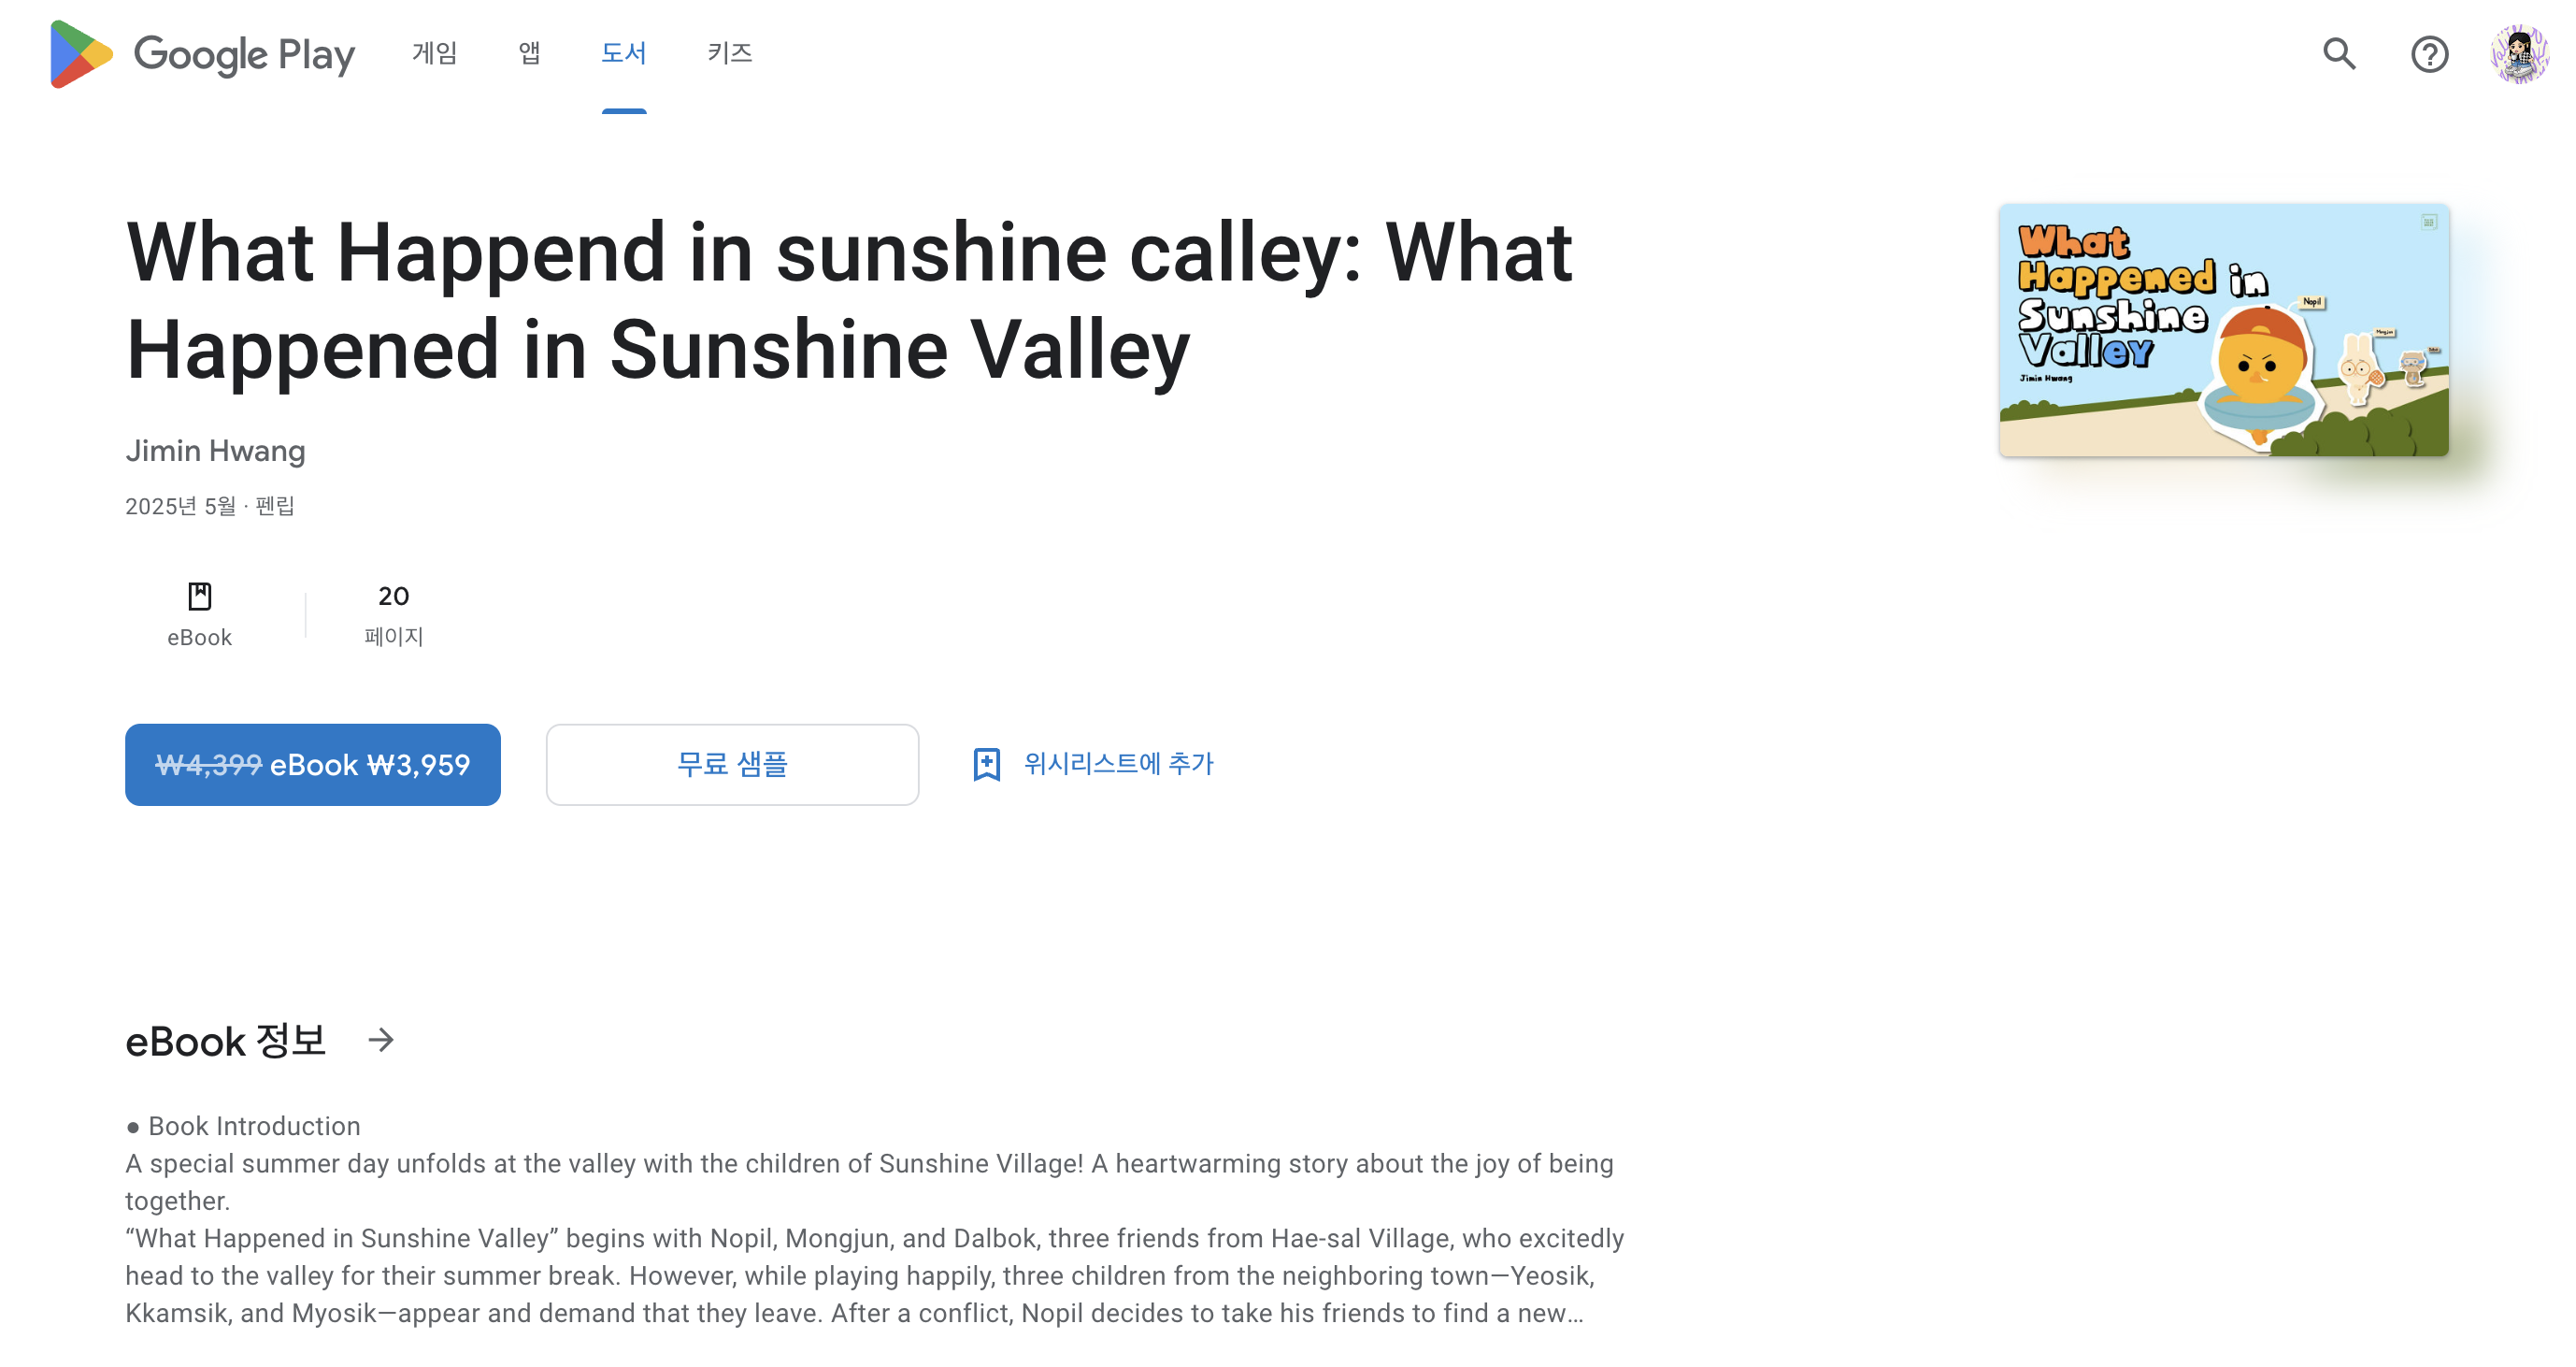The image size is (2576, 1367).
Task: Open the search magnifier icon
Action: point(2339,54)
